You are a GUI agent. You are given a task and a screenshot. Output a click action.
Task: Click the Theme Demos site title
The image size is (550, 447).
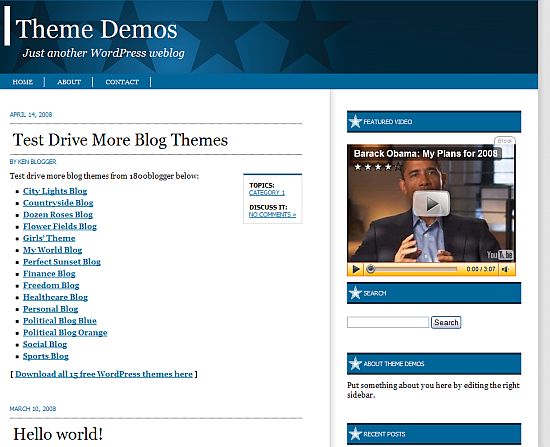(96, 29)
